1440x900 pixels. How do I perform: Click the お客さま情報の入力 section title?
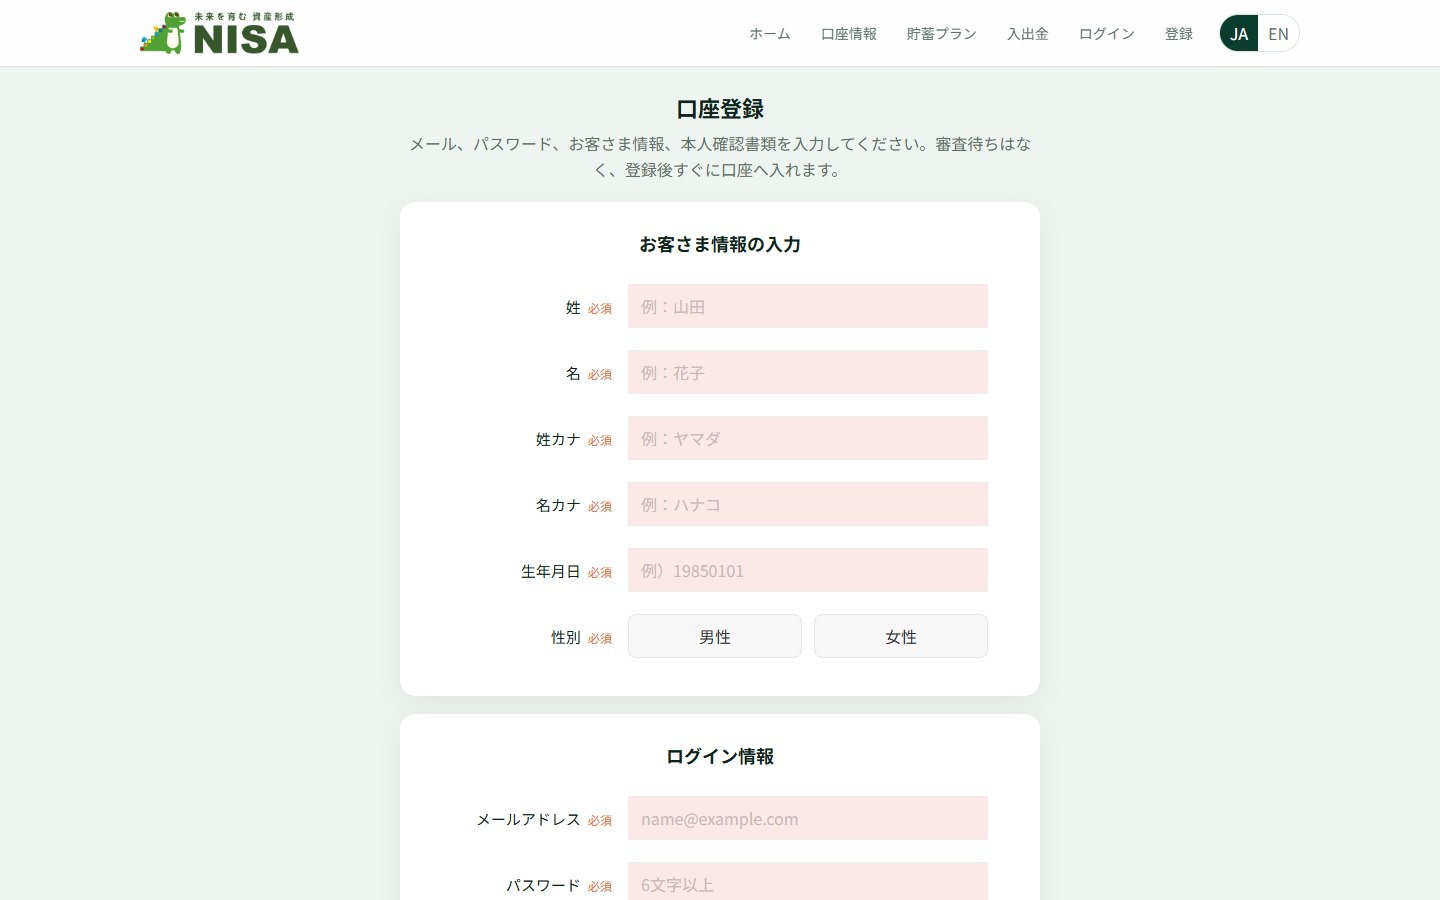720,244
